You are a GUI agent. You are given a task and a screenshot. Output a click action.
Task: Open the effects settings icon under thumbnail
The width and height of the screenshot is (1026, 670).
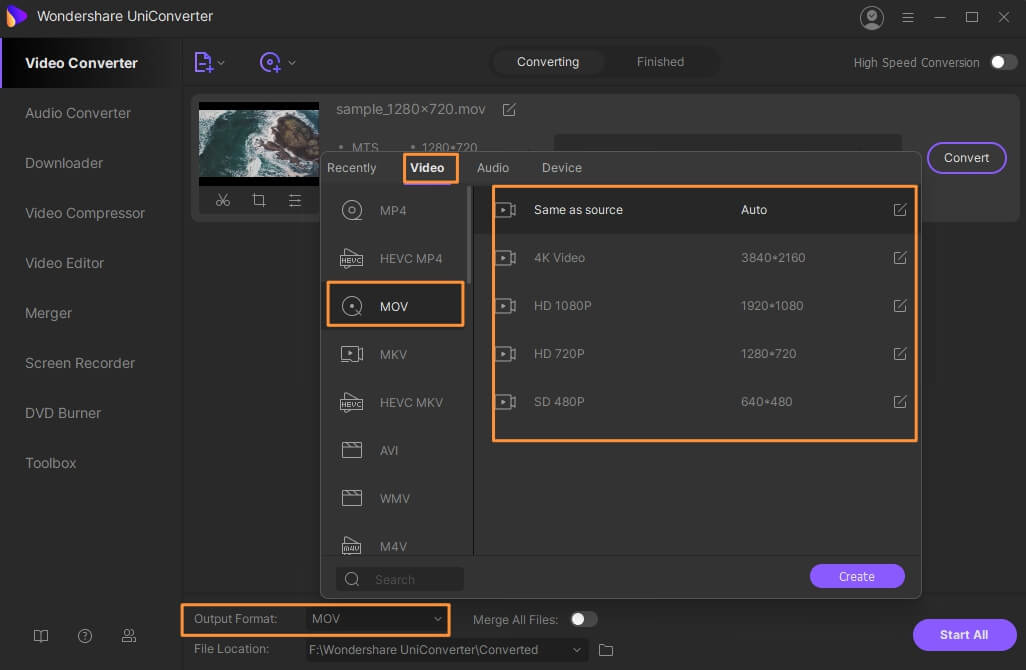click(x=295, y=200)
